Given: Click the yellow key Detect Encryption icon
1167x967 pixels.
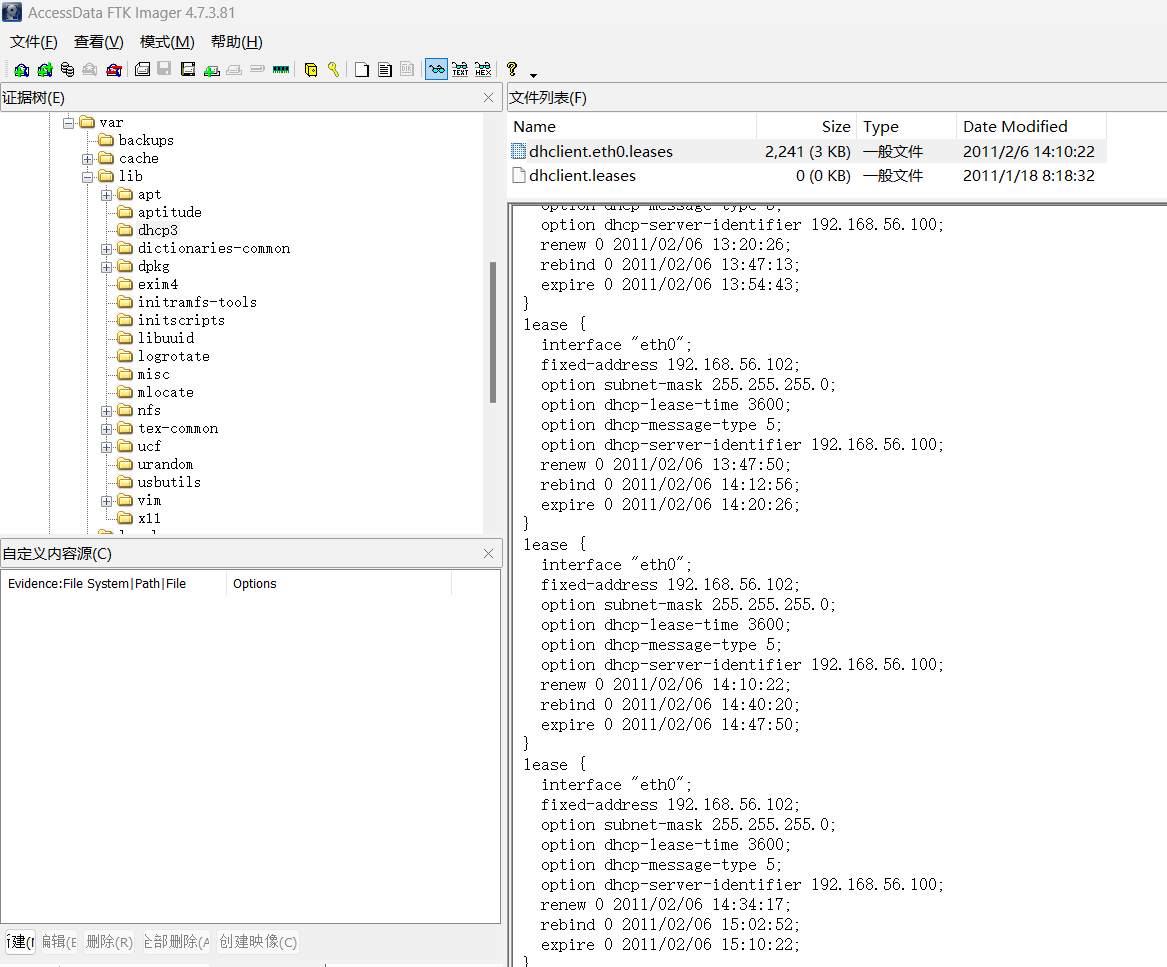Looking at the screenshot, I should [333, 70].
